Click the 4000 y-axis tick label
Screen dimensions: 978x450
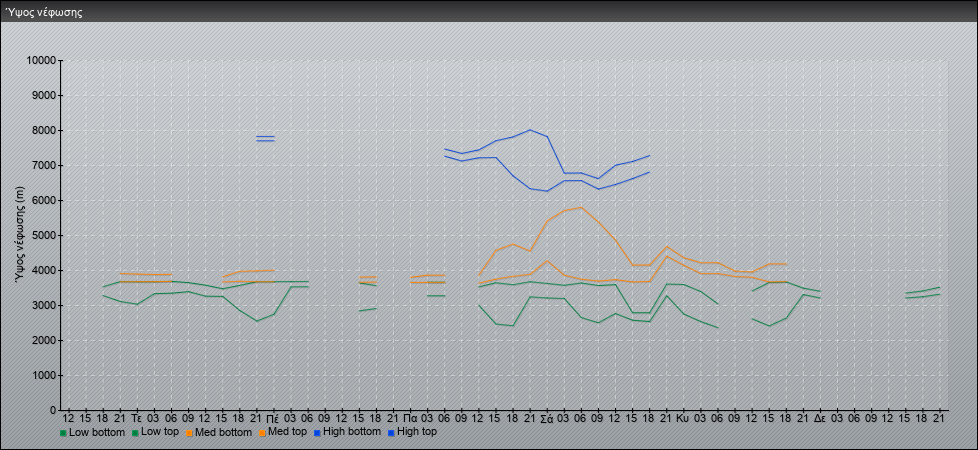[44, 270]
